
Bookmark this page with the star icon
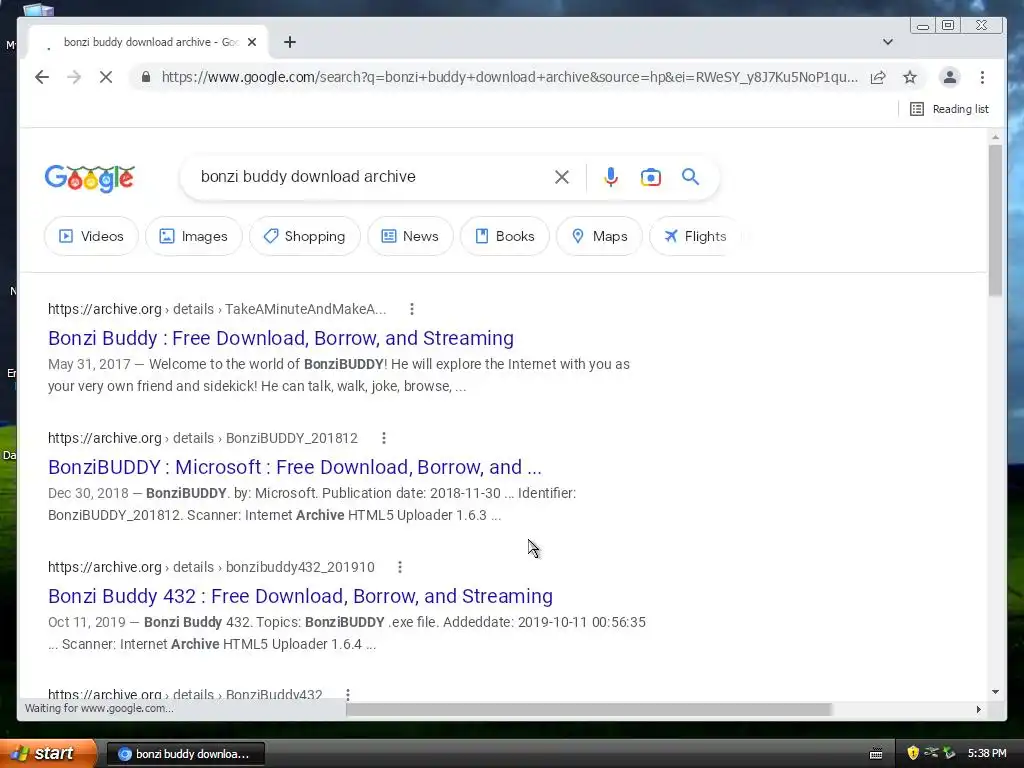(x=910, y=77)
